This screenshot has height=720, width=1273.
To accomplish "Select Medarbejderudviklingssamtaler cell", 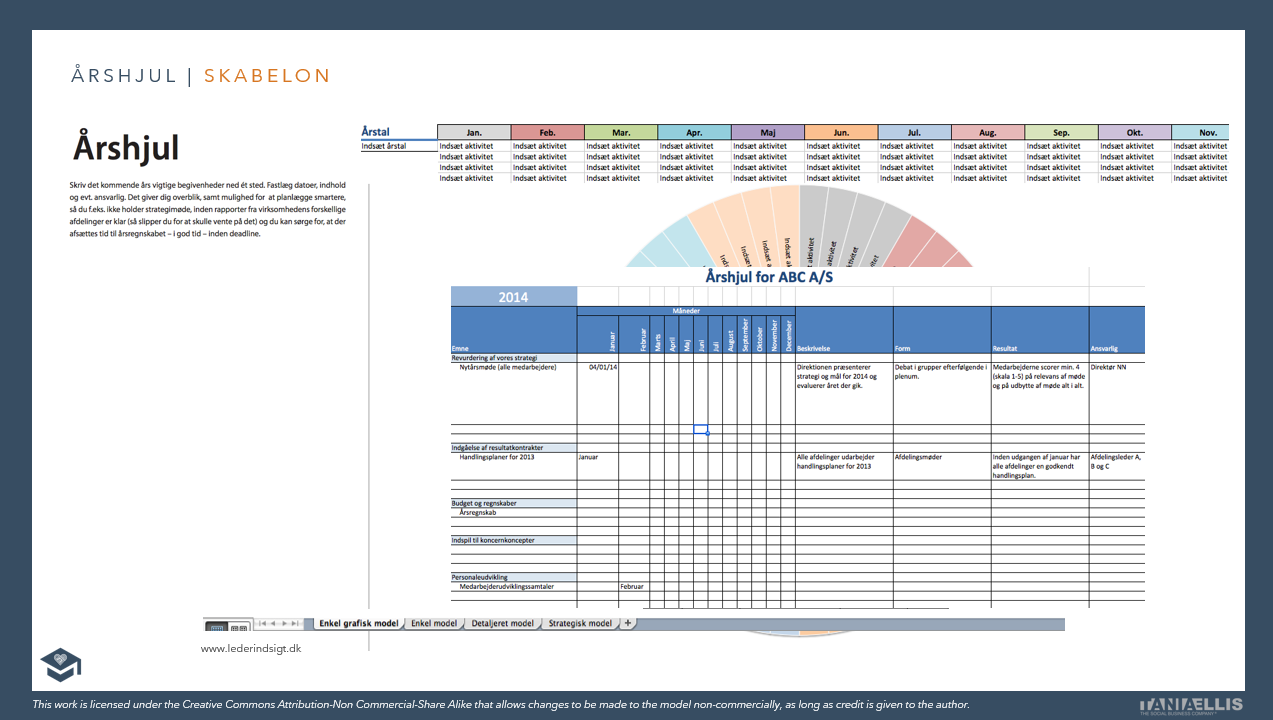I will [x=514, y=587].
